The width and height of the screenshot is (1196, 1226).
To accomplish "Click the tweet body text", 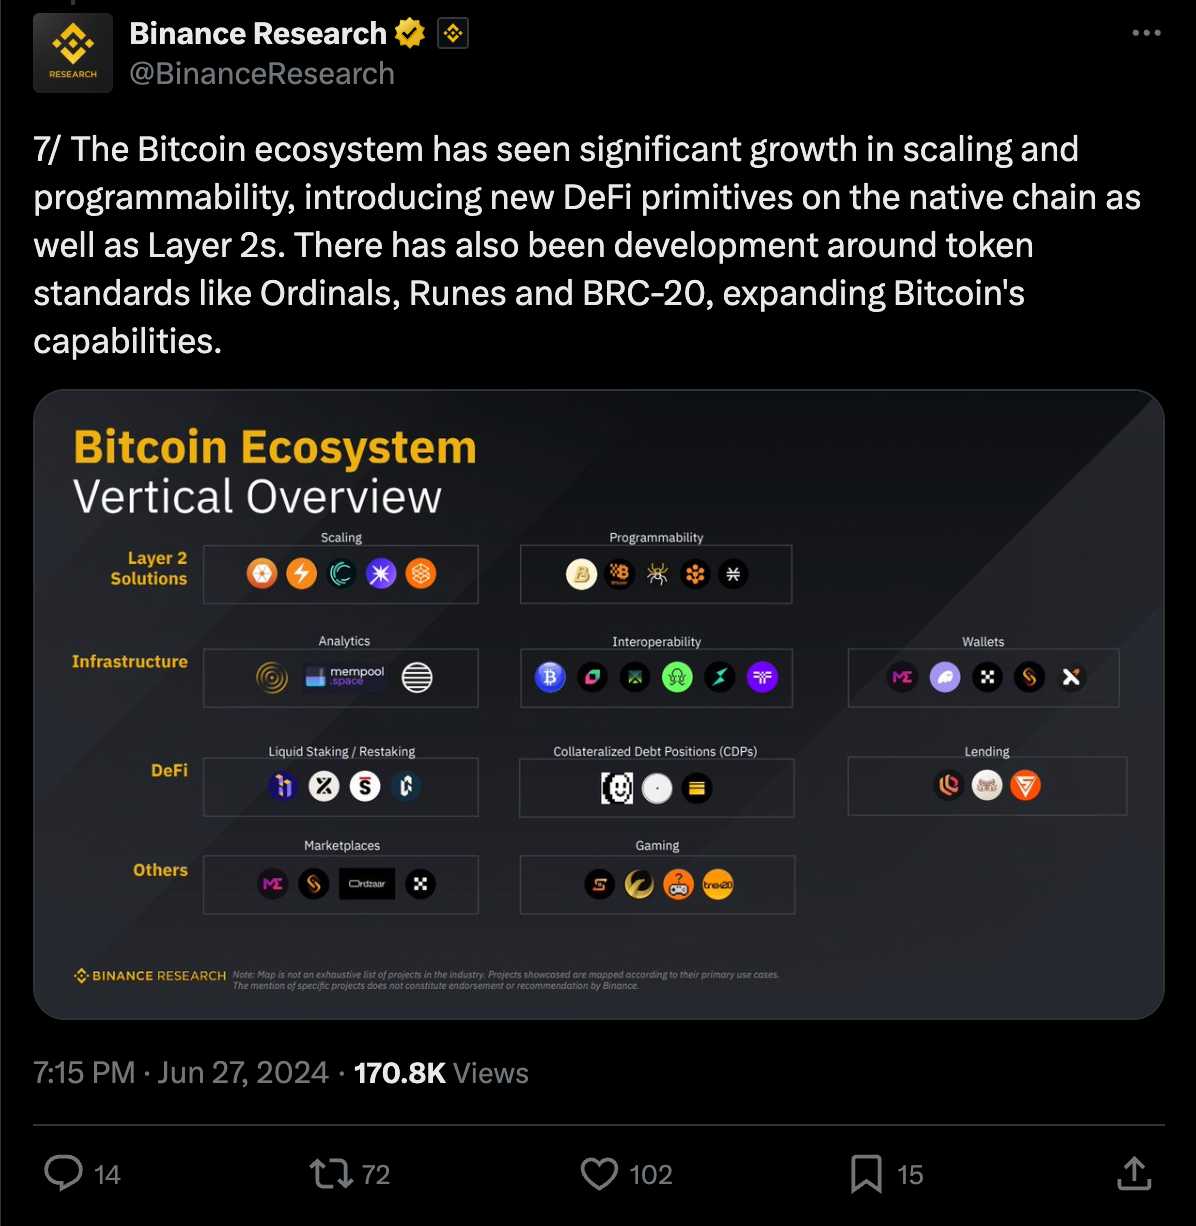I will [587, 245].
